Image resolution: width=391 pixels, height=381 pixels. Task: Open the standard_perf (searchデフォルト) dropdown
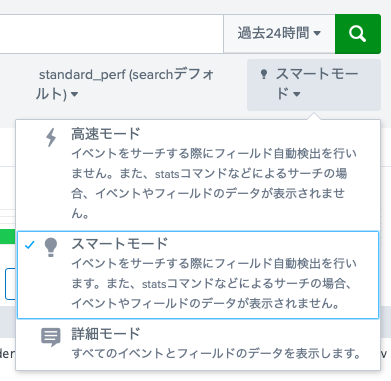[x=125, y=84]
